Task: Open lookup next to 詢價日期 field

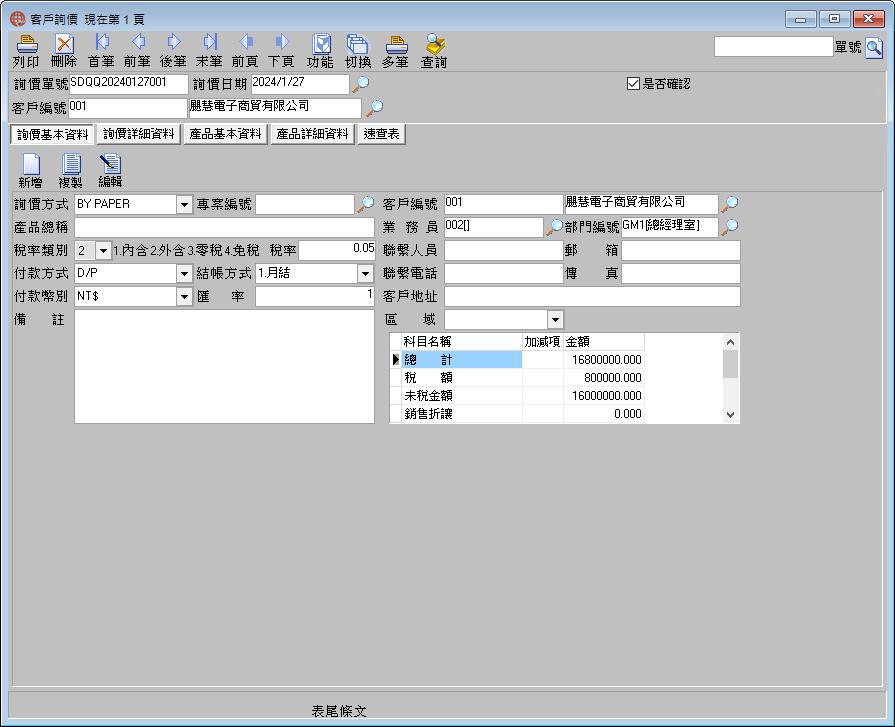Action: [360, 84]
